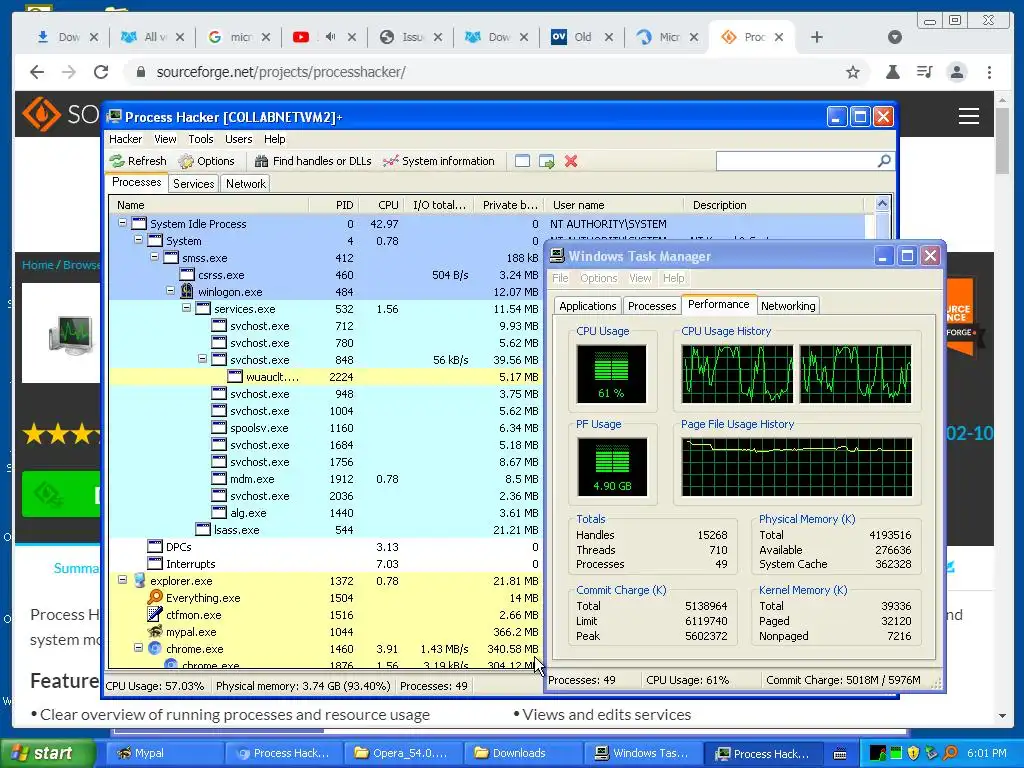Select the wuauclt process row

coord(325,377)
